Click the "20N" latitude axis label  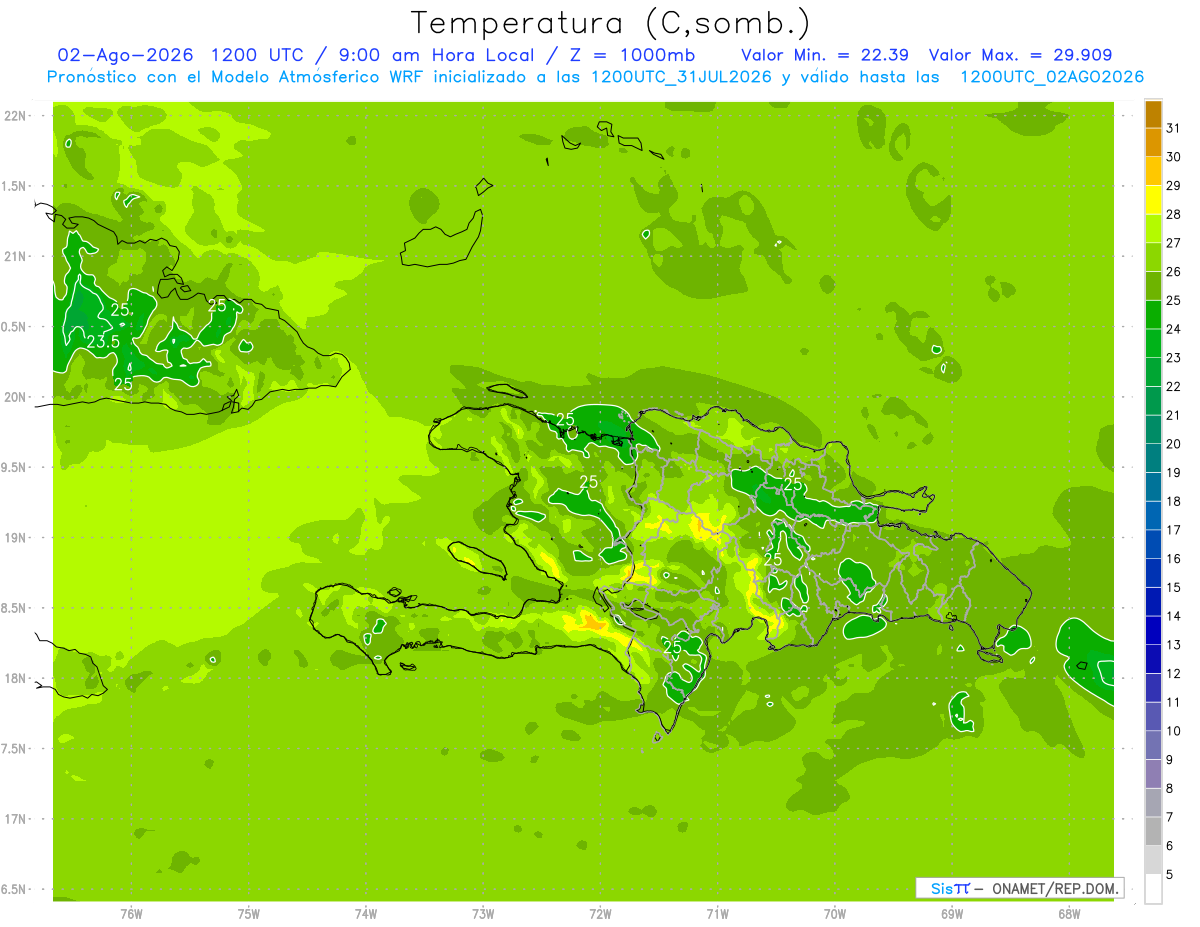click(x=15, y=397)
